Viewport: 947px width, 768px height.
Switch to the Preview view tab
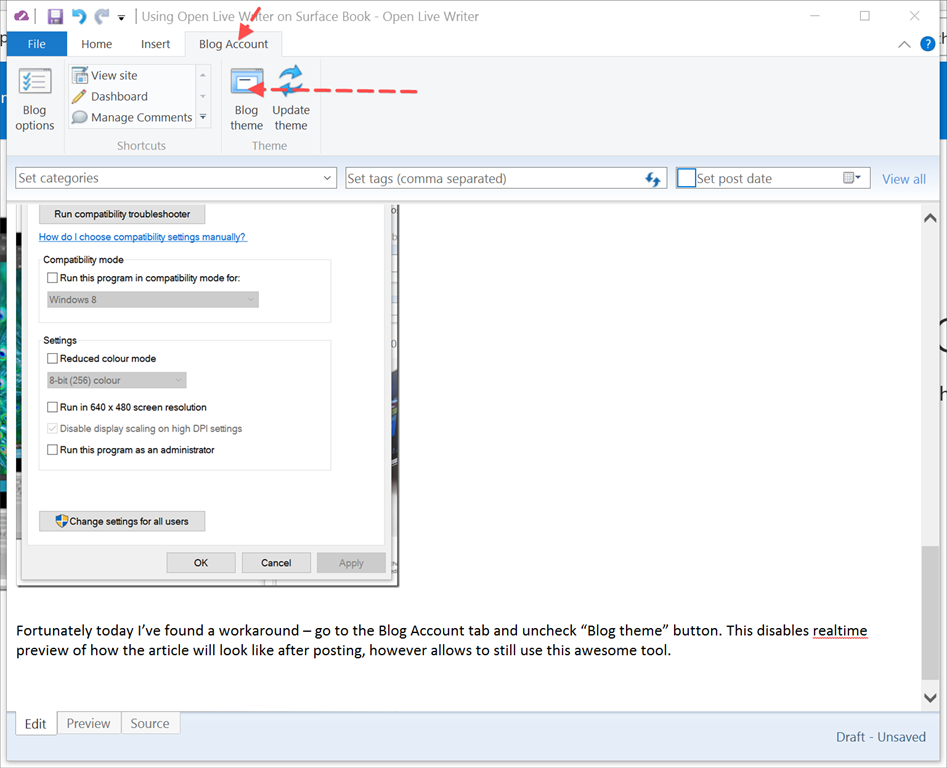click(89, 723)
